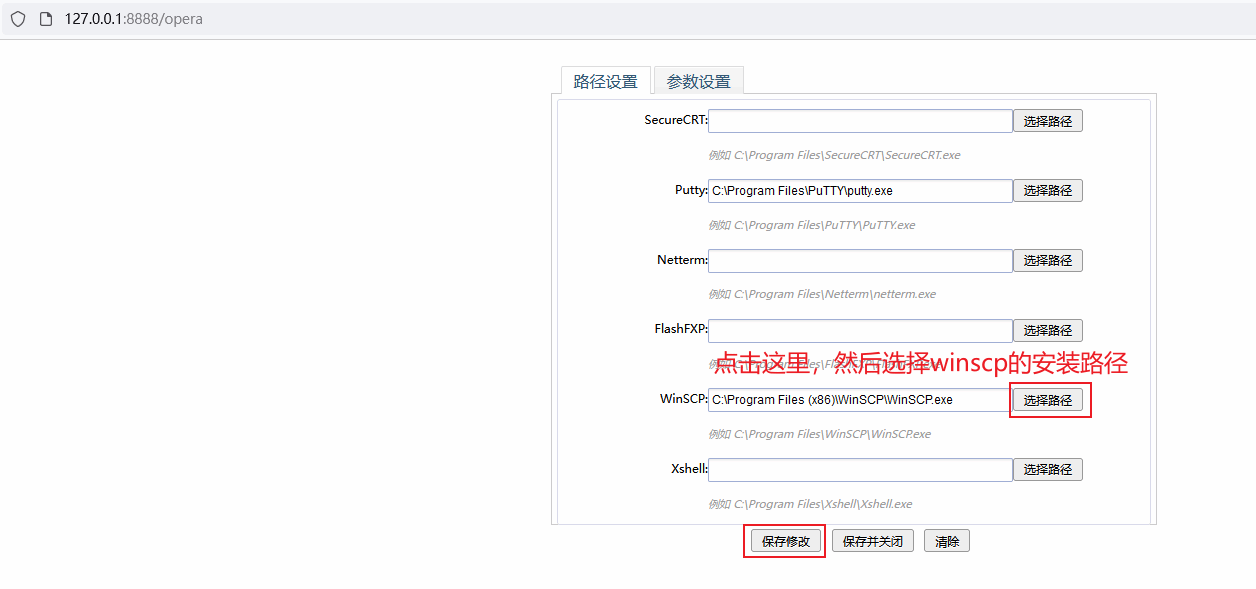Choose path button for Netterm row

[1047, 261]
